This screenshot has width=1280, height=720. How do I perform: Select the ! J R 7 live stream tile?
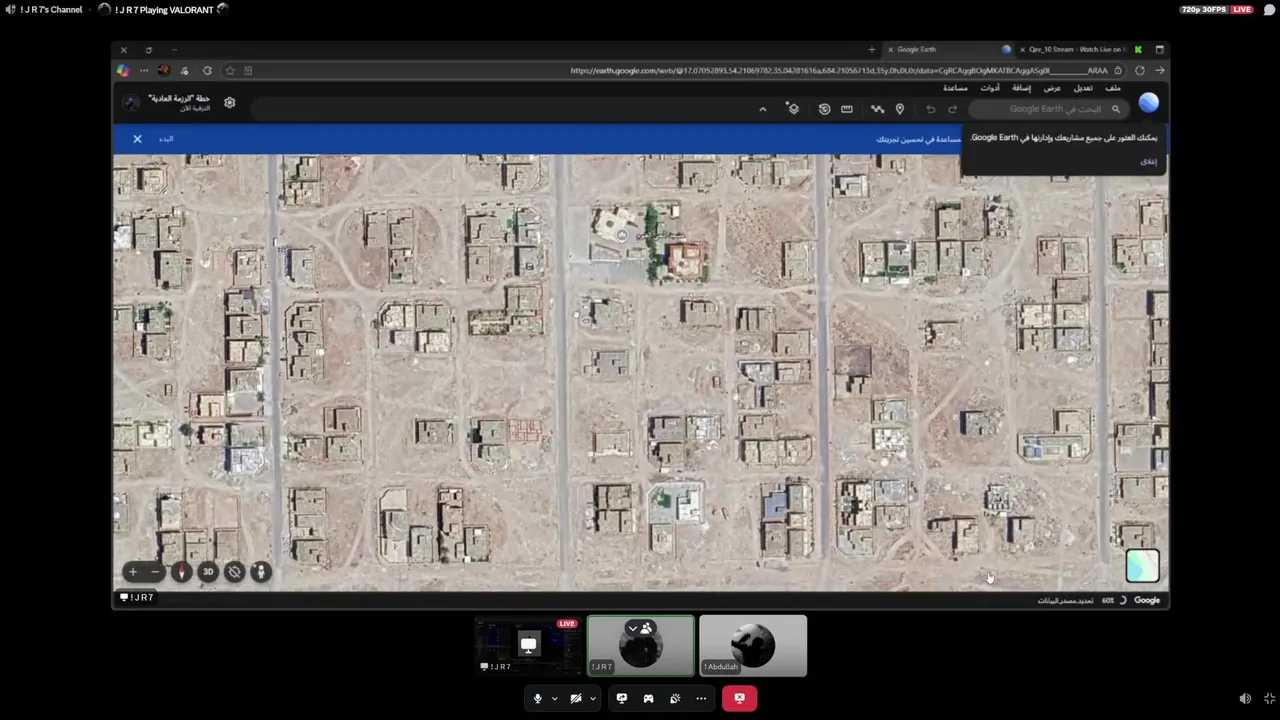pyautogui.click(x=528, y=646)
